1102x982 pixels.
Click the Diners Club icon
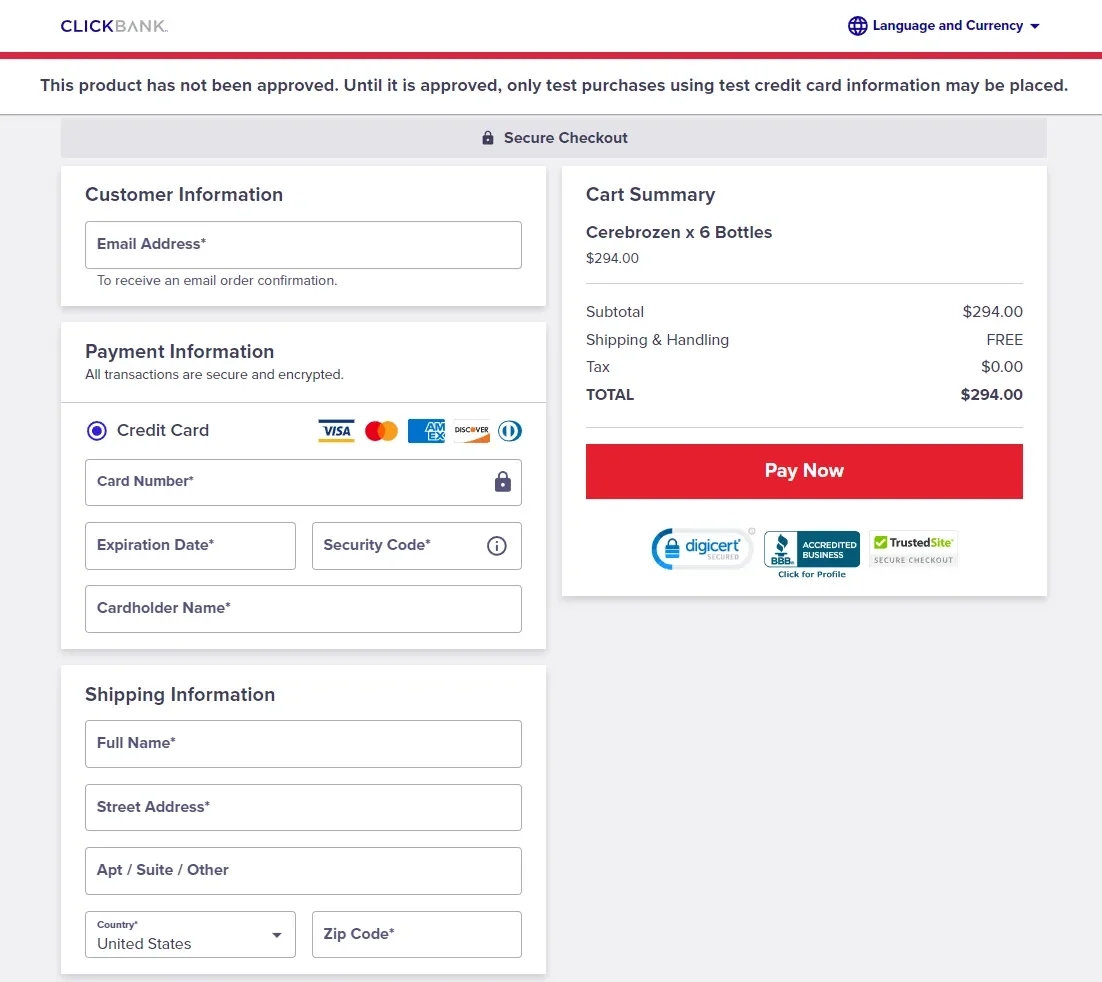pyautogui.click(x=509, y=430)
